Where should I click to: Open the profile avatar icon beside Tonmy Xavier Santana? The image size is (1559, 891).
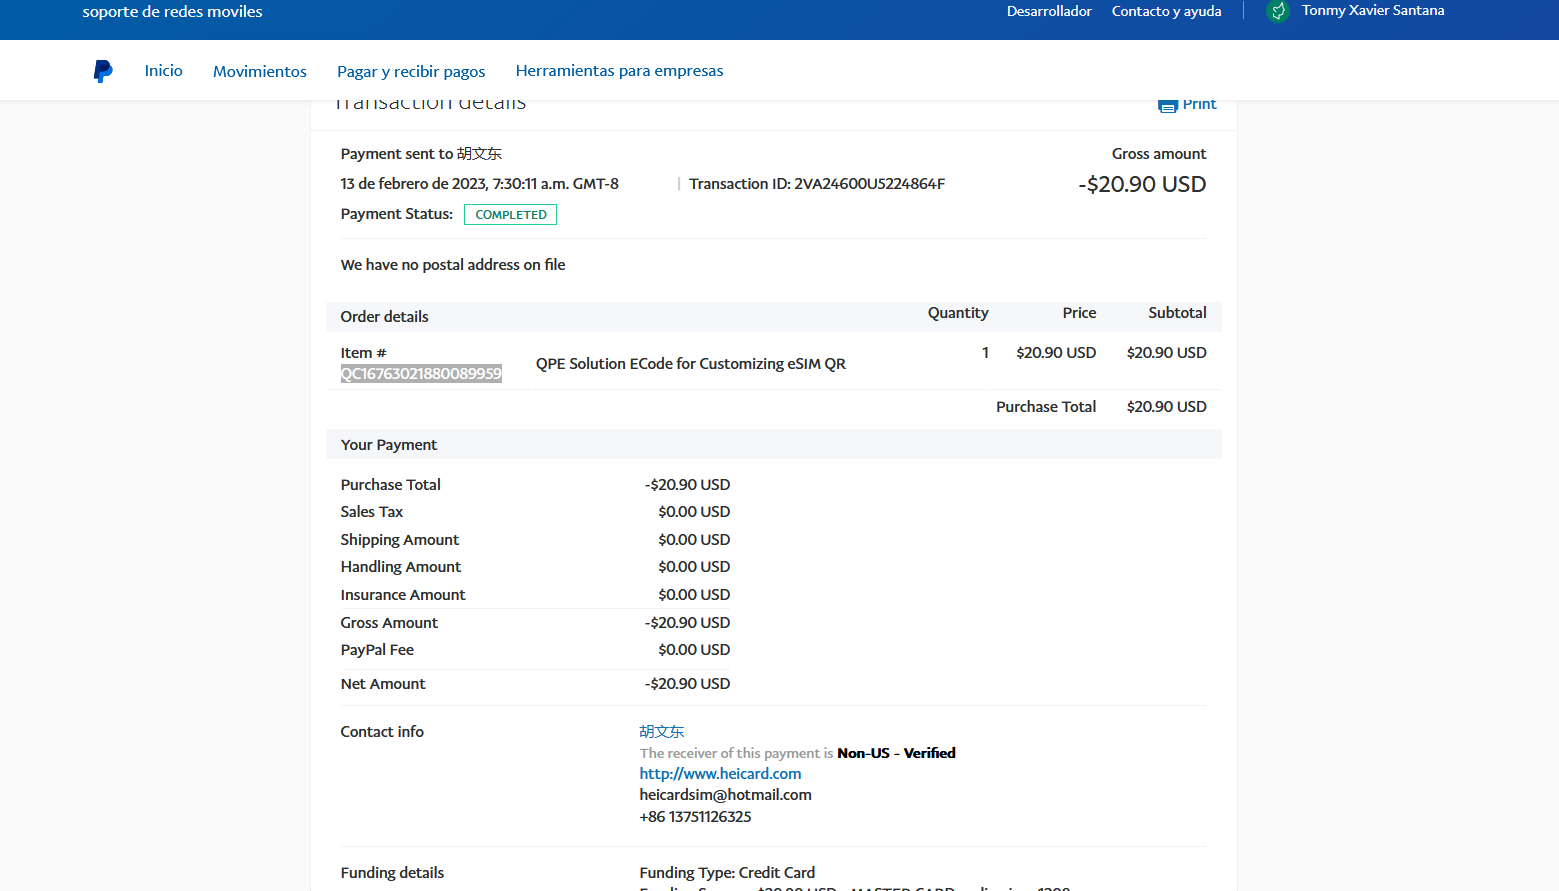1278,11
